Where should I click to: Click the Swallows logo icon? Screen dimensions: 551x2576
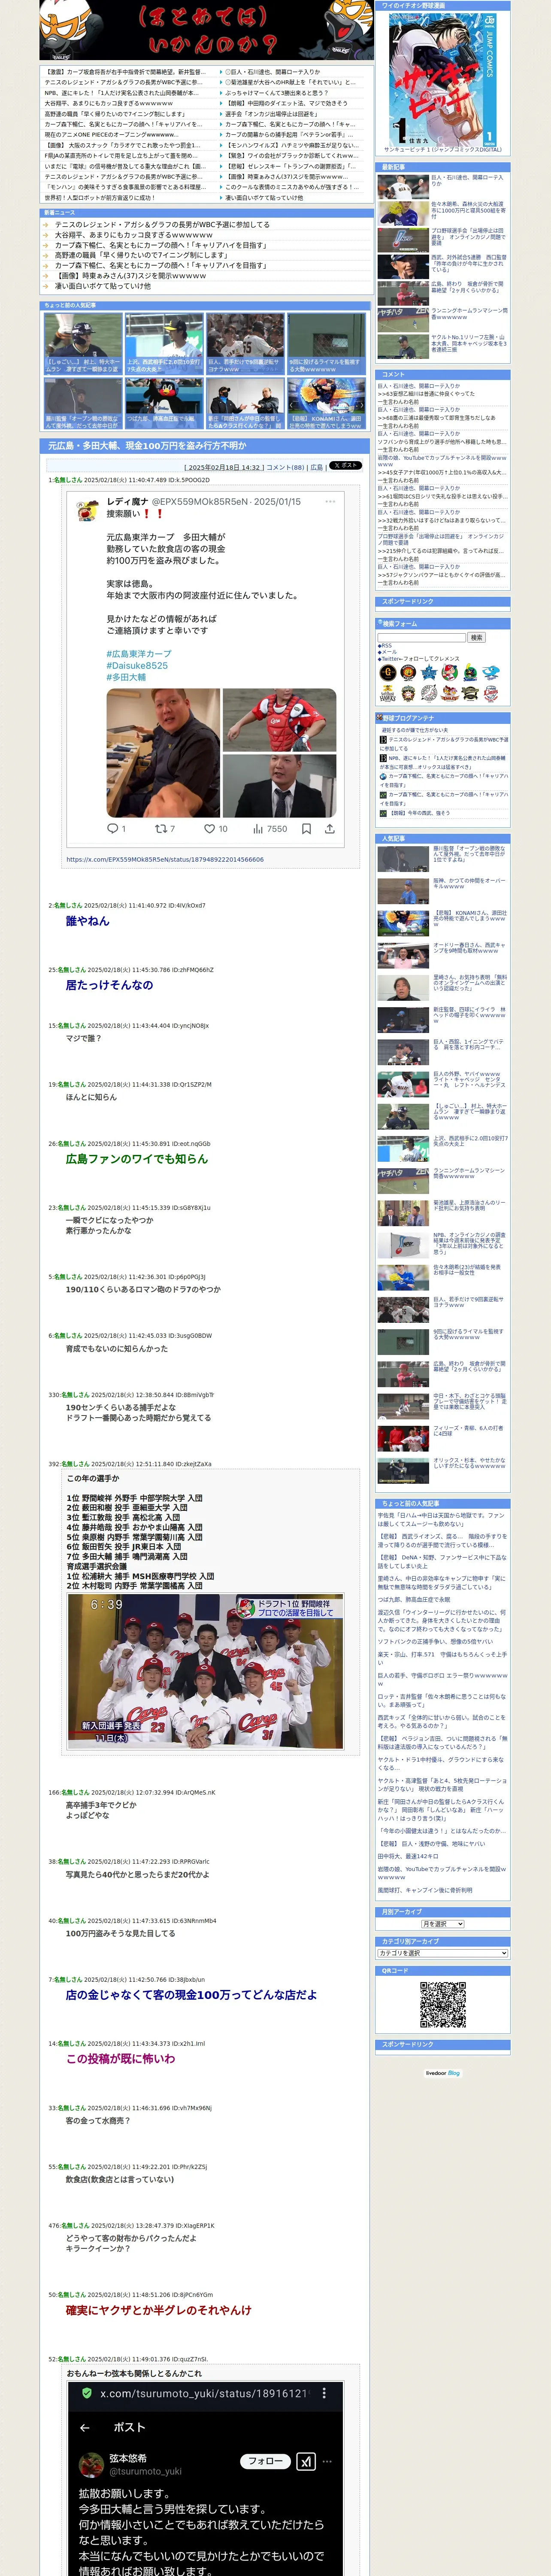[470, 673]
